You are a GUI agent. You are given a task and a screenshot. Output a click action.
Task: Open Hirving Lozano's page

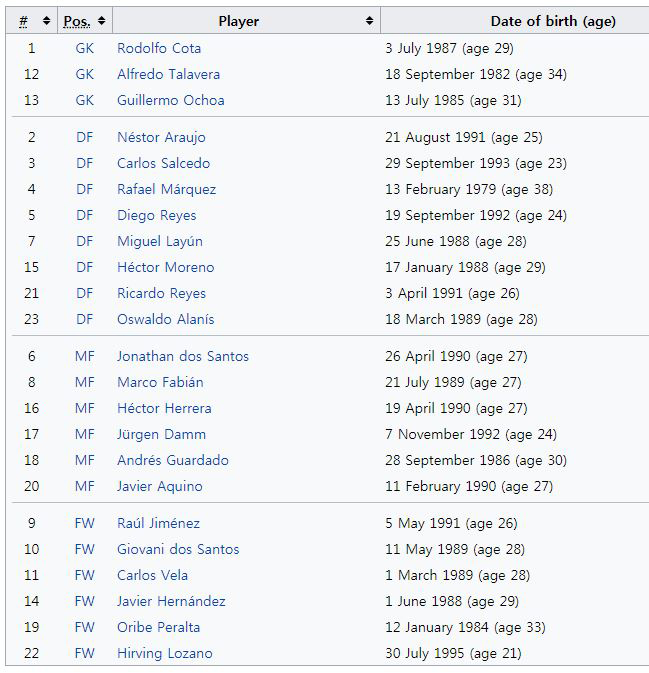point(164,653)
